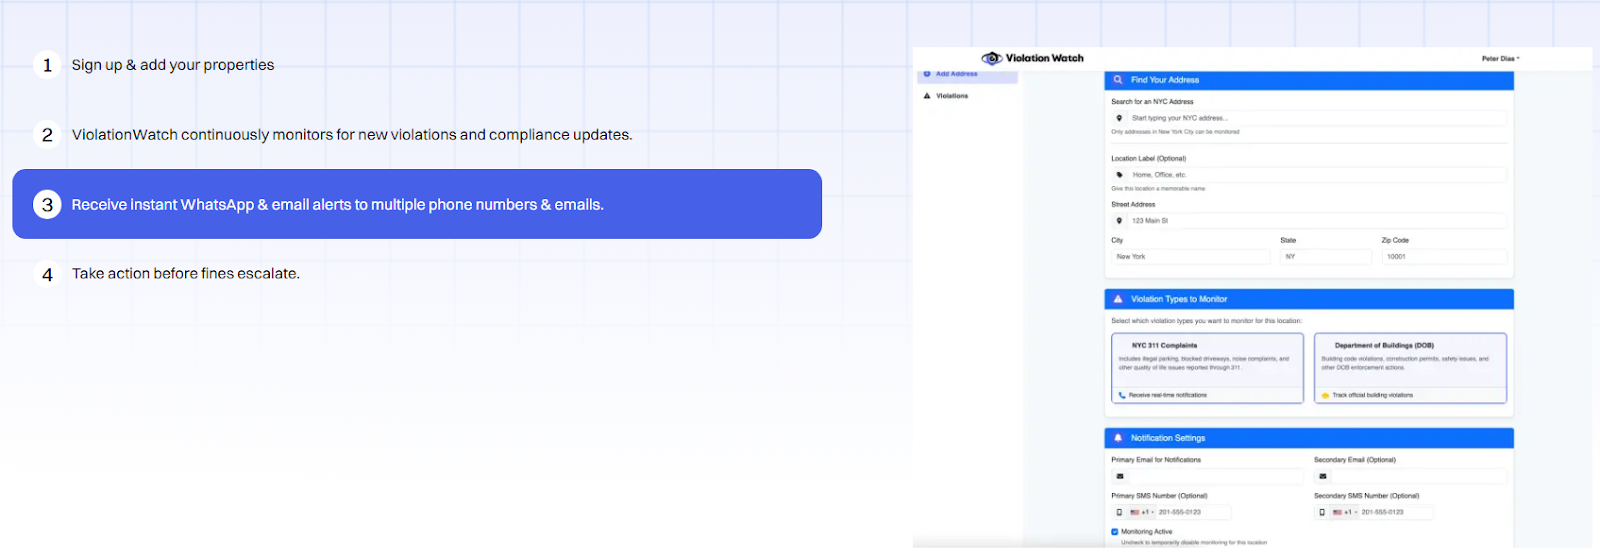The height and width of the screenshot is (559, 1600).
Task: Click the warning triangle icon beside Violations
Action: pyautogui.click(x=927, y=96)
